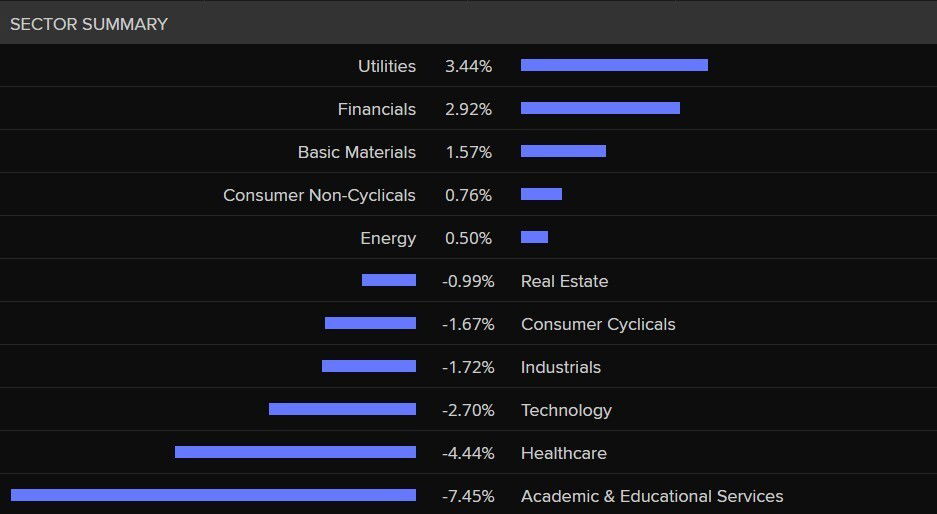Image resolution: width=937 pixels, height=514 pixels.
Task: Click the Financials 2.92% gain bar
Action: 600,108
